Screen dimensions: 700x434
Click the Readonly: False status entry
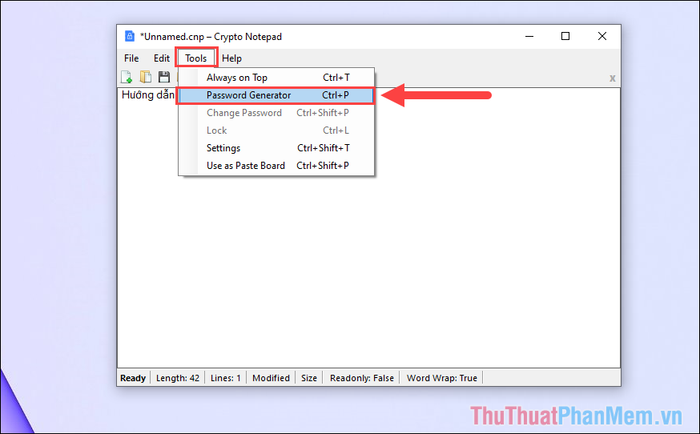(x=362, y=378)
